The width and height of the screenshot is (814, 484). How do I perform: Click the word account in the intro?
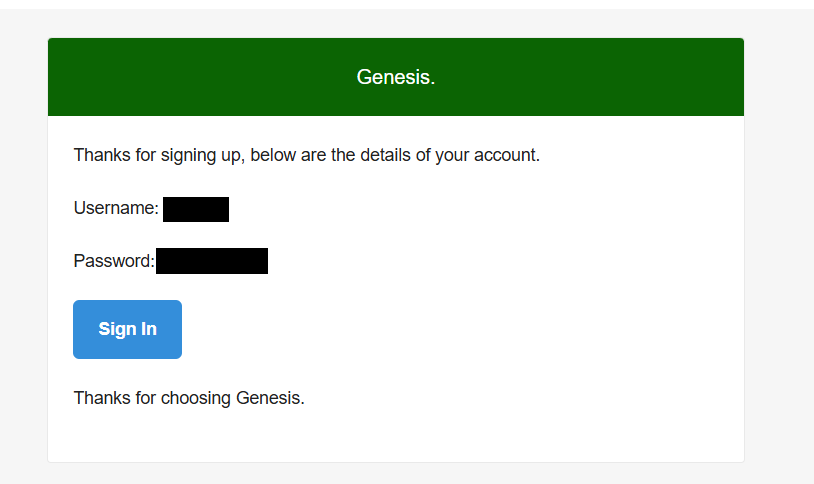[x=505, y=155]
